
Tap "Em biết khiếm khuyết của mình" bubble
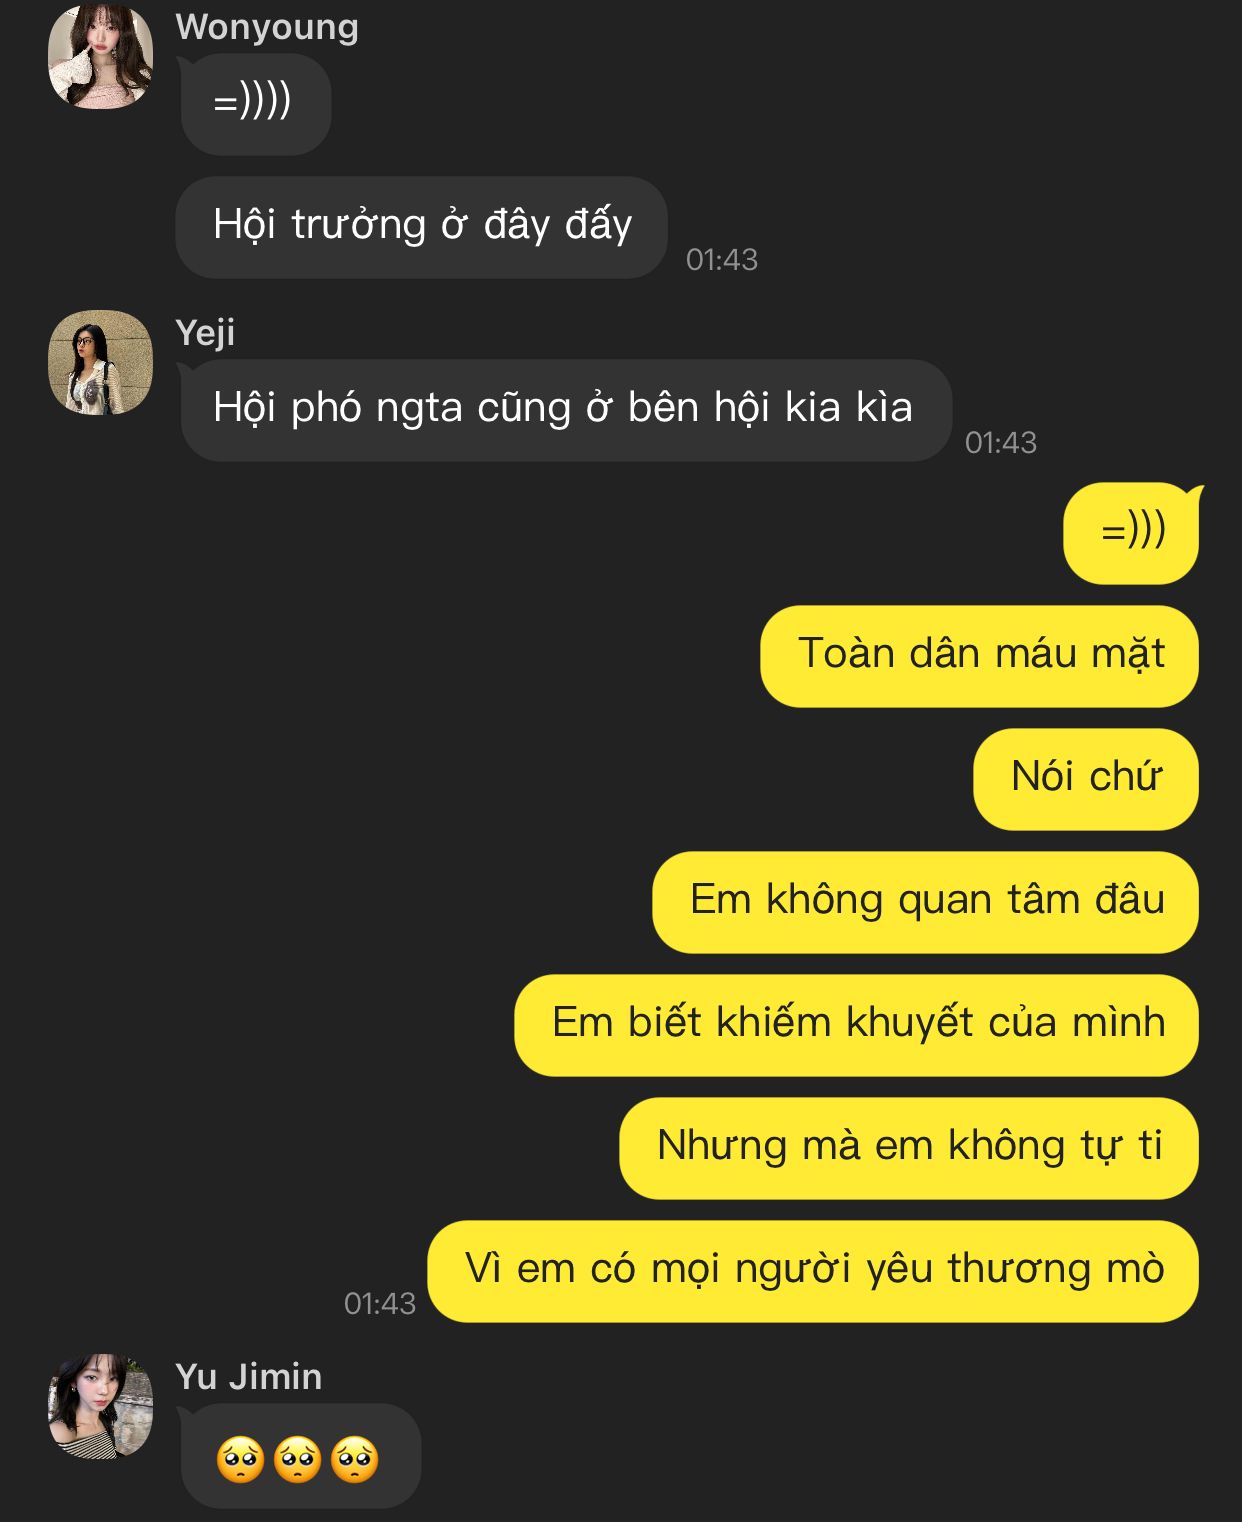[x=857, y=1025]
